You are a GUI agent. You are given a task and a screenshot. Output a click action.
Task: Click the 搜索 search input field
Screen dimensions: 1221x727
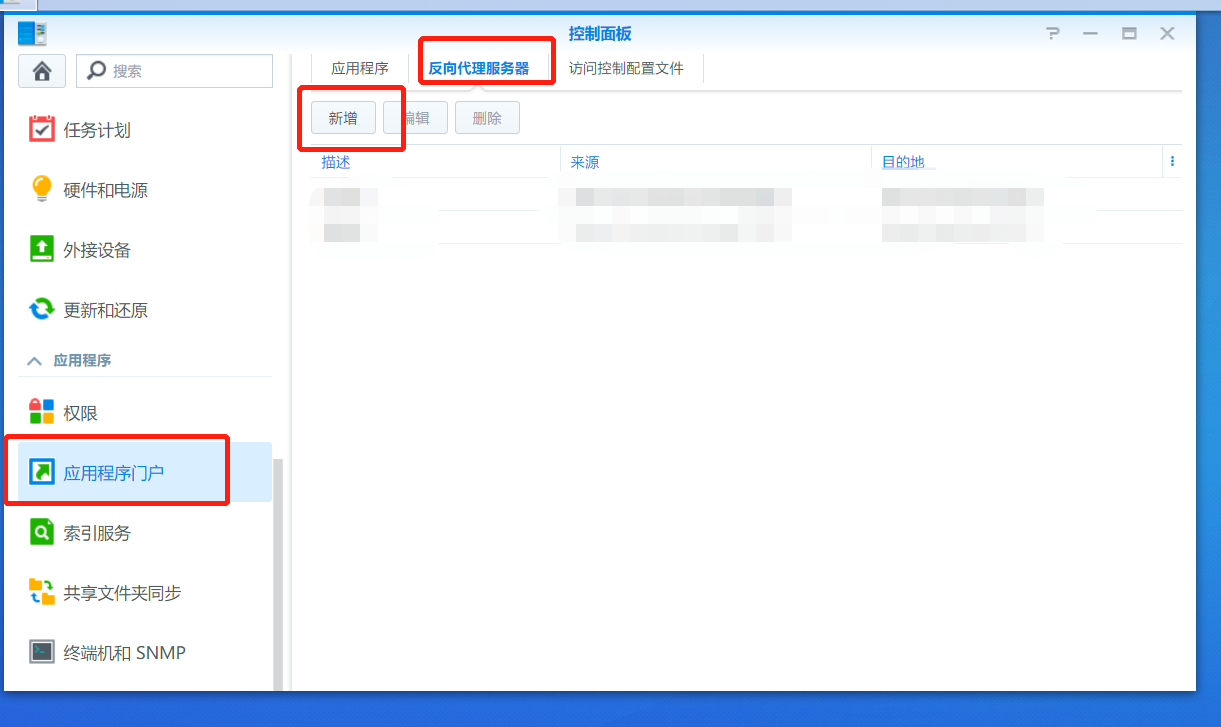click(x=185, y=71)
